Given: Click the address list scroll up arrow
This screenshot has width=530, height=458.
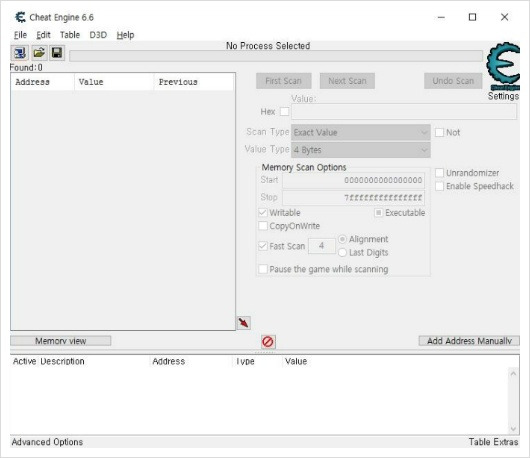Looking at the screenshot, I should (x=513, y=373).
